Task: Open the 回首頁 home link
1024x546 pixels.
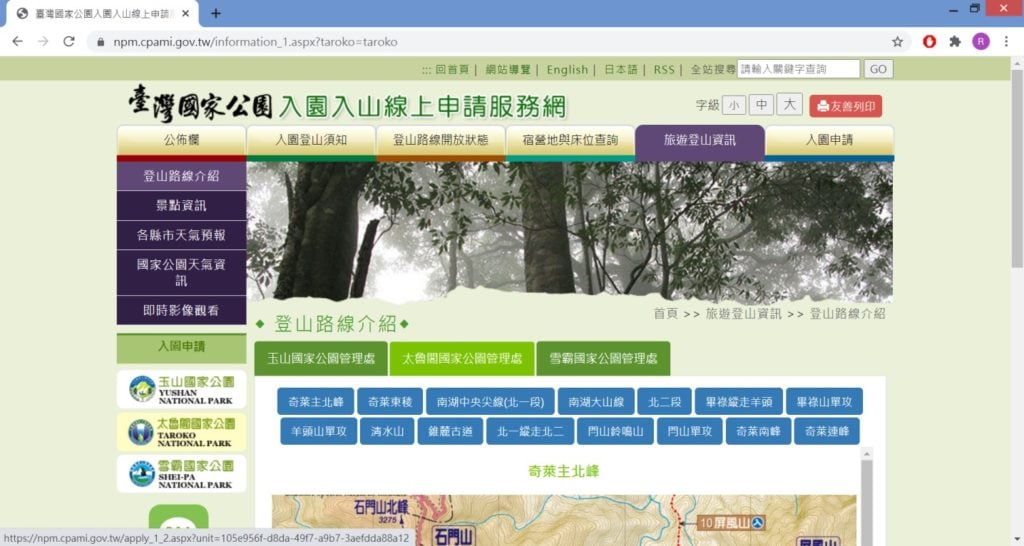Action: [452, 69]
